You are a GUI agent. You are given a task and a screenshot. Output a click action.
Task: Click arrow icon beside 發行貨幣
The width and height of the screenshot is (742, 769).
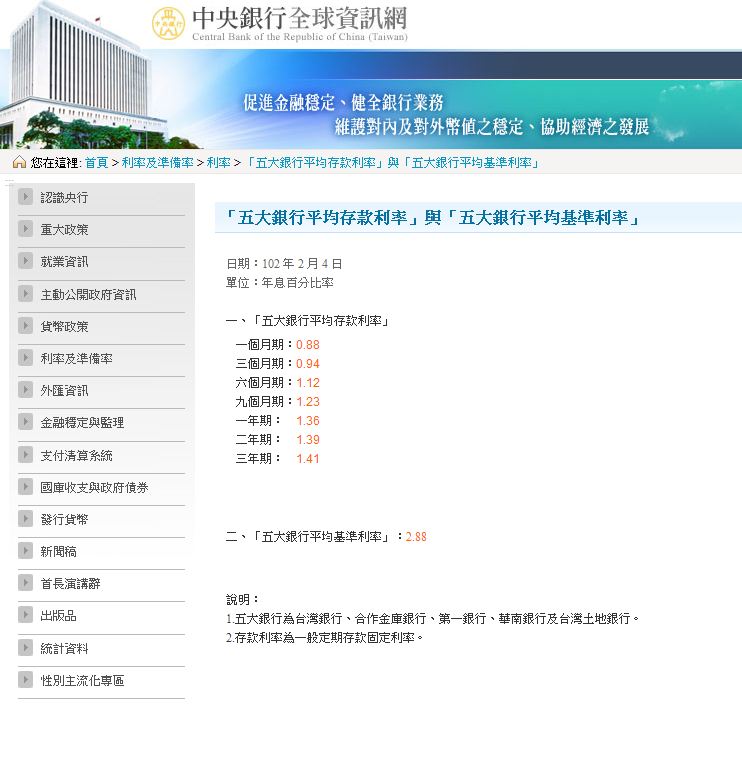[x=25, y=519]
